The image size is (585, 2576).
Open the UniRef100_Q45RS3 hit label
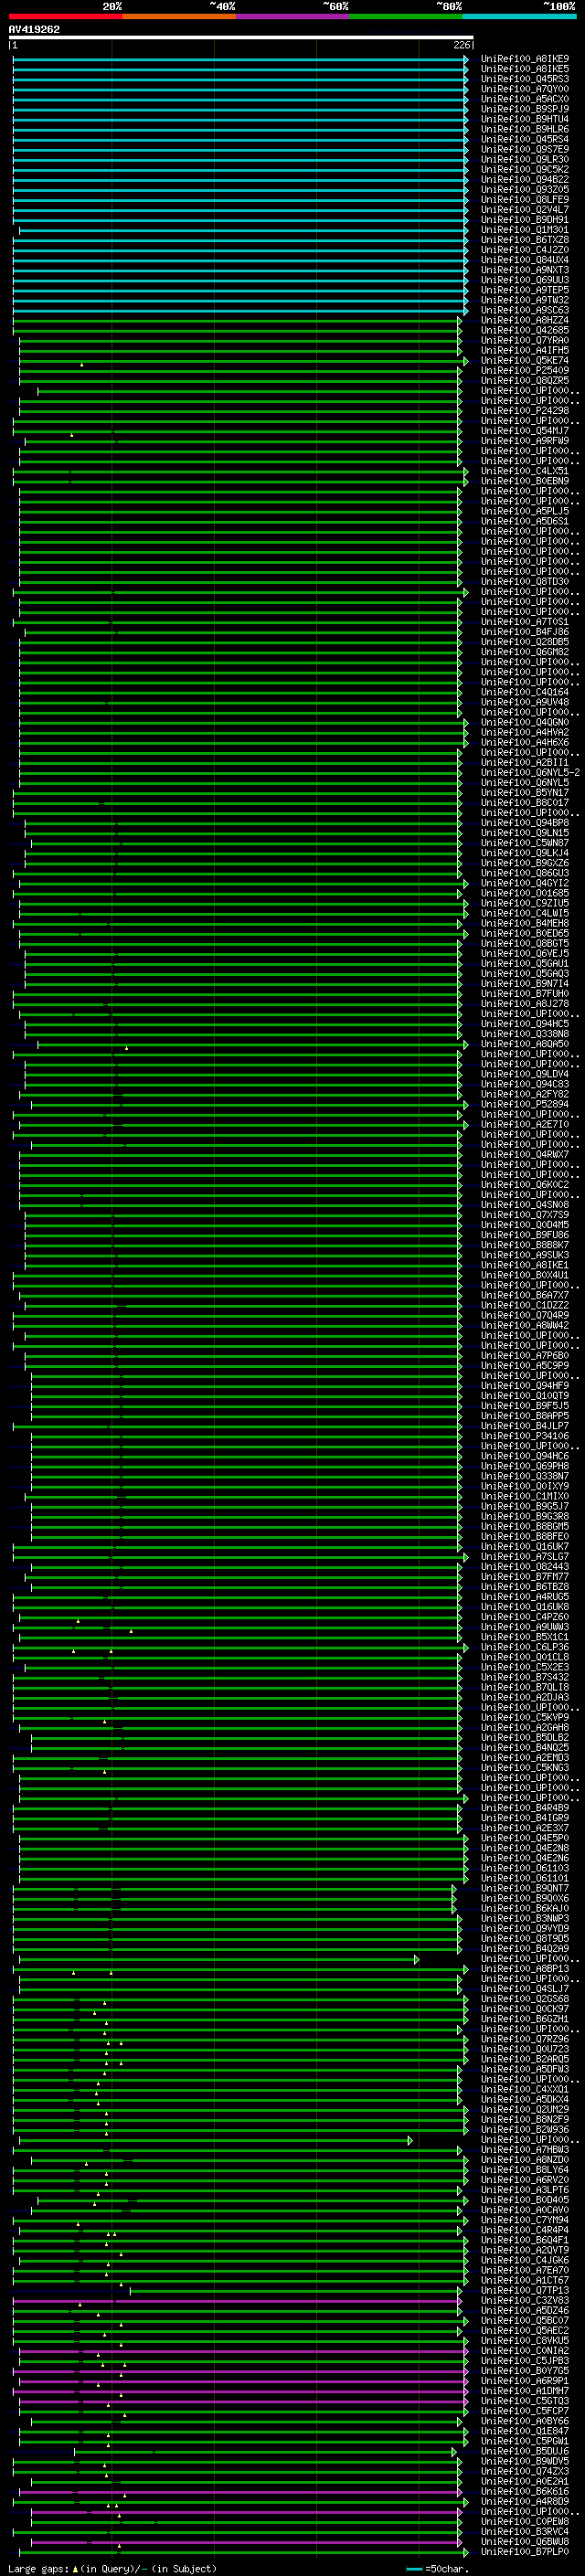point(525,79)
